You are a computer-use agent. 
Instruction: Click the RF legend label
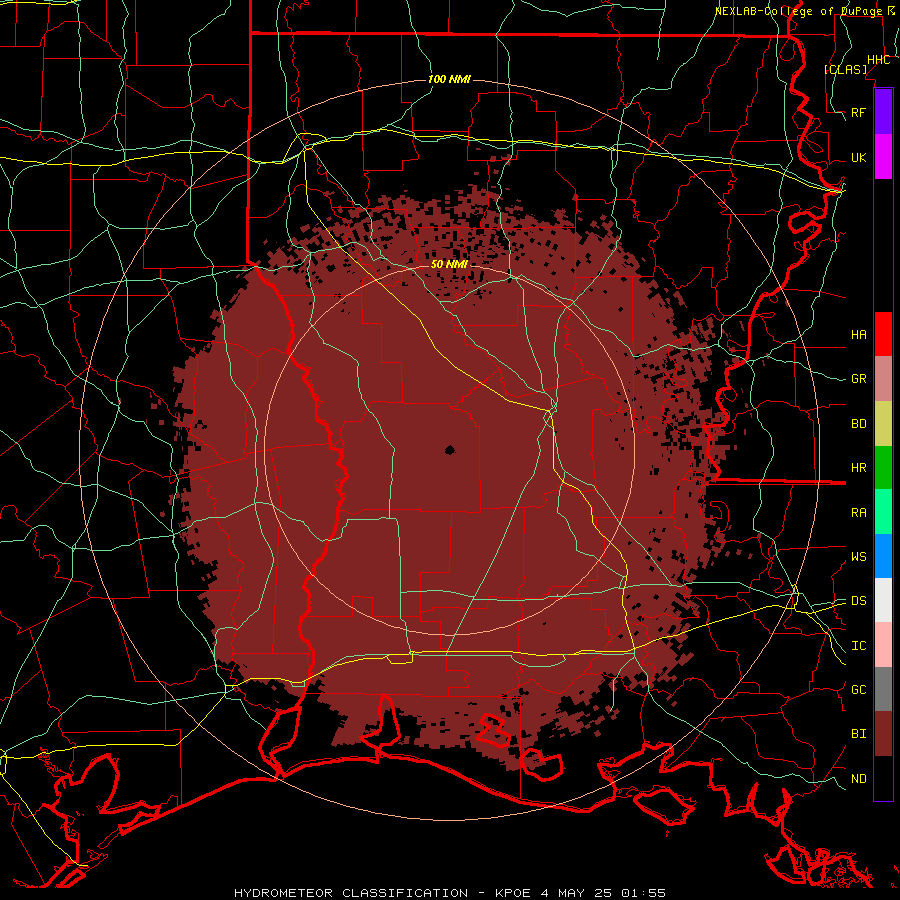point(858,112)
